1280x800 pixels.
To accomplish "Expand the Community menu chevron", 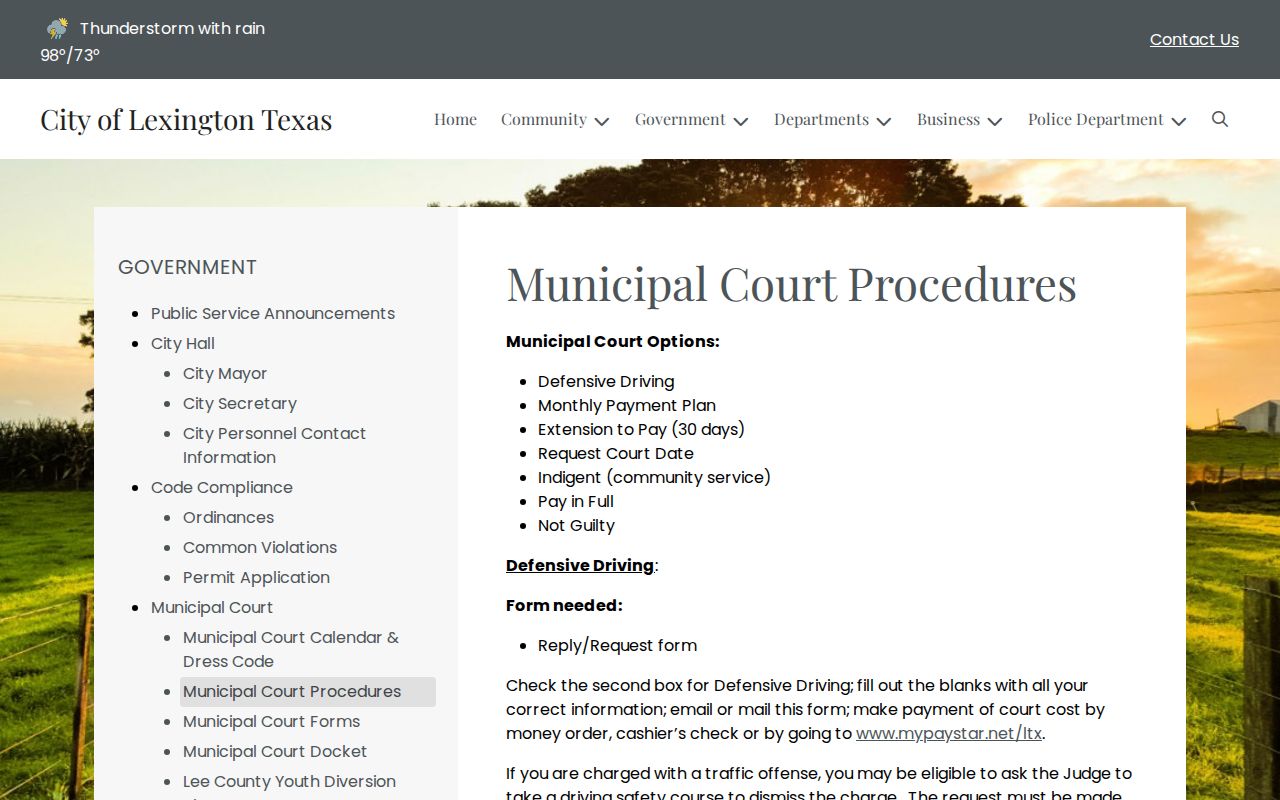I will [x=601, y=121].
